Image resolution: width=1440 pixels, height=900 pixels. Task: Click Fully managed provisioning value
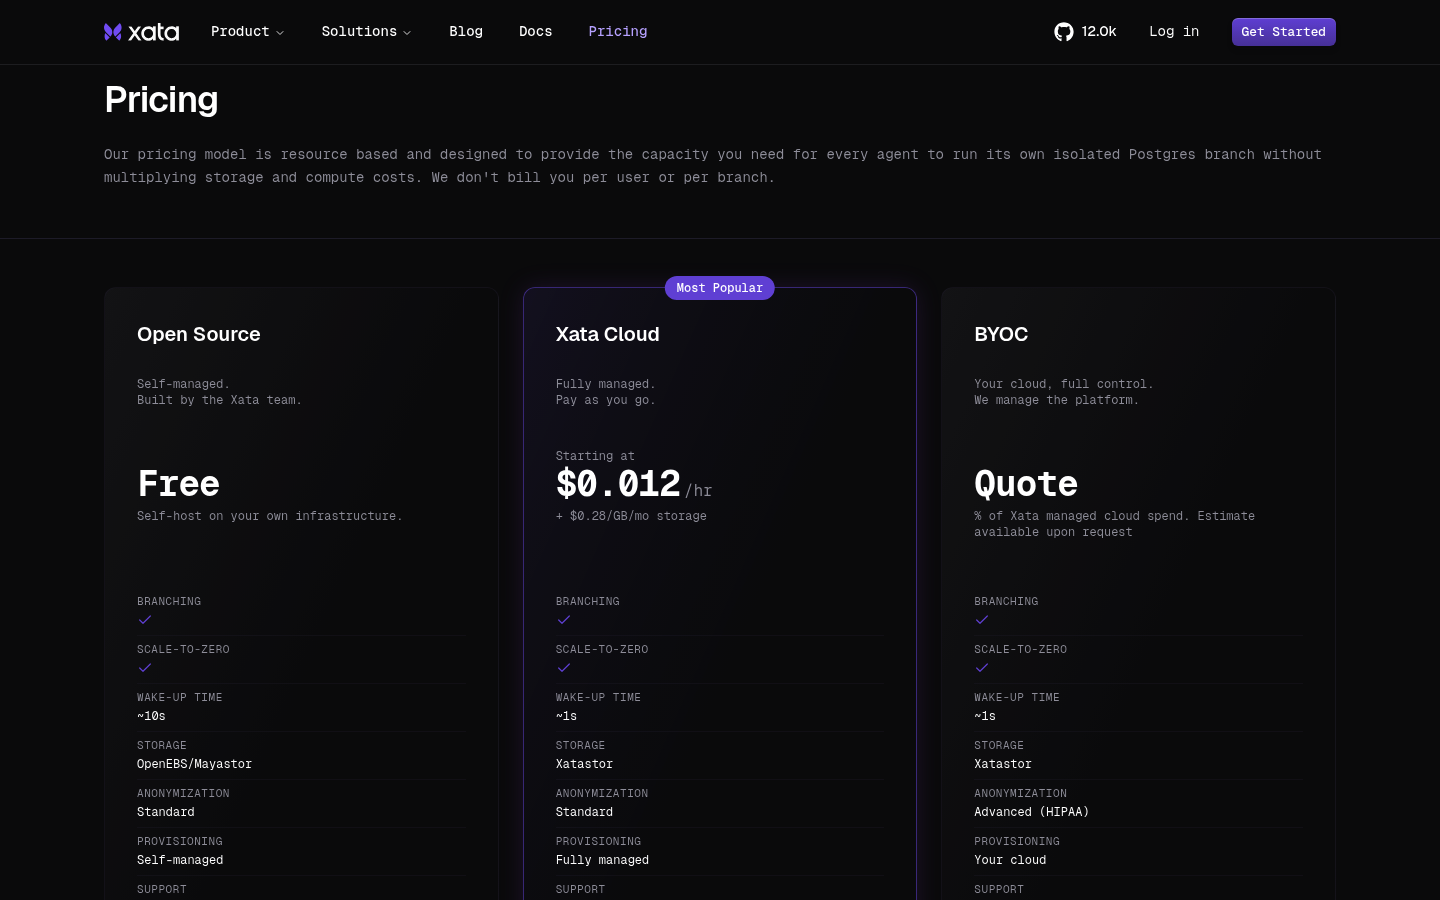[x=602, y=860]
